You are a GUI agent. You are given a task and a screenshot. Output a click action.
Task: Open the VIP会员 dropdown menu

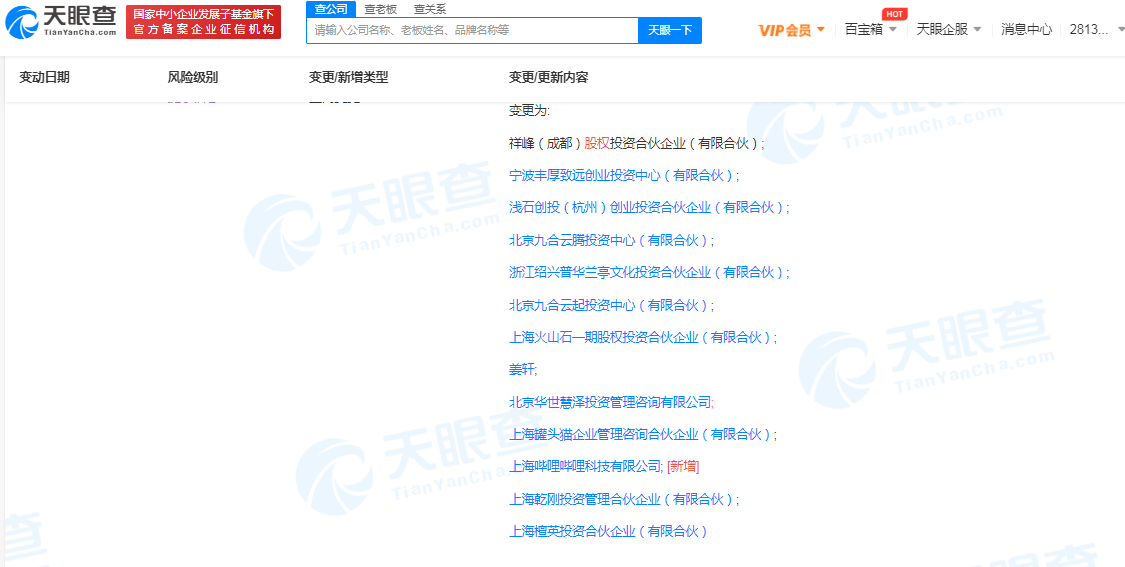pyautogui.click(x=792, y=30)
